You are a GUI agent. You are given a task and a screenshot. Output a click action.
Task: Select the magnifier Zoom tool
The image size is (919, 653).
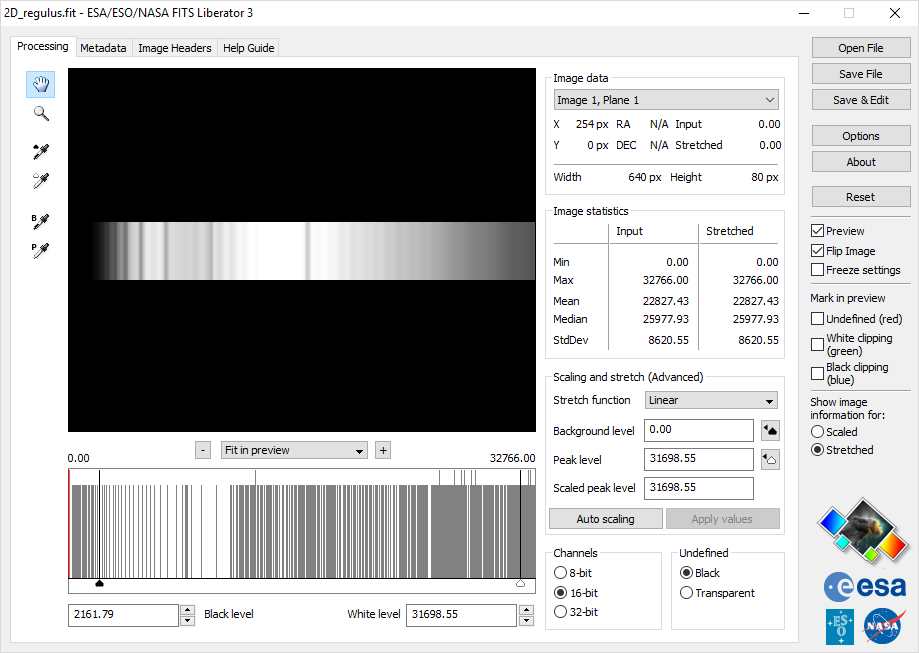pyautogui.click(x=41, y=114)
